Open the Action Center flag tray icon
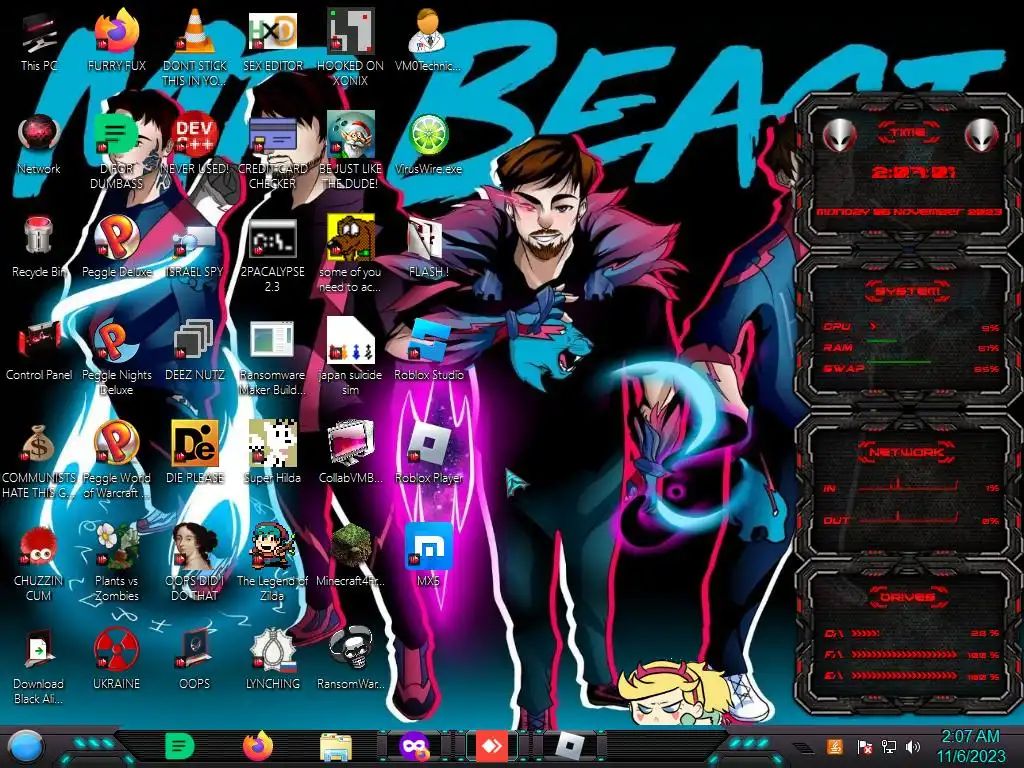 pos(863,746)
